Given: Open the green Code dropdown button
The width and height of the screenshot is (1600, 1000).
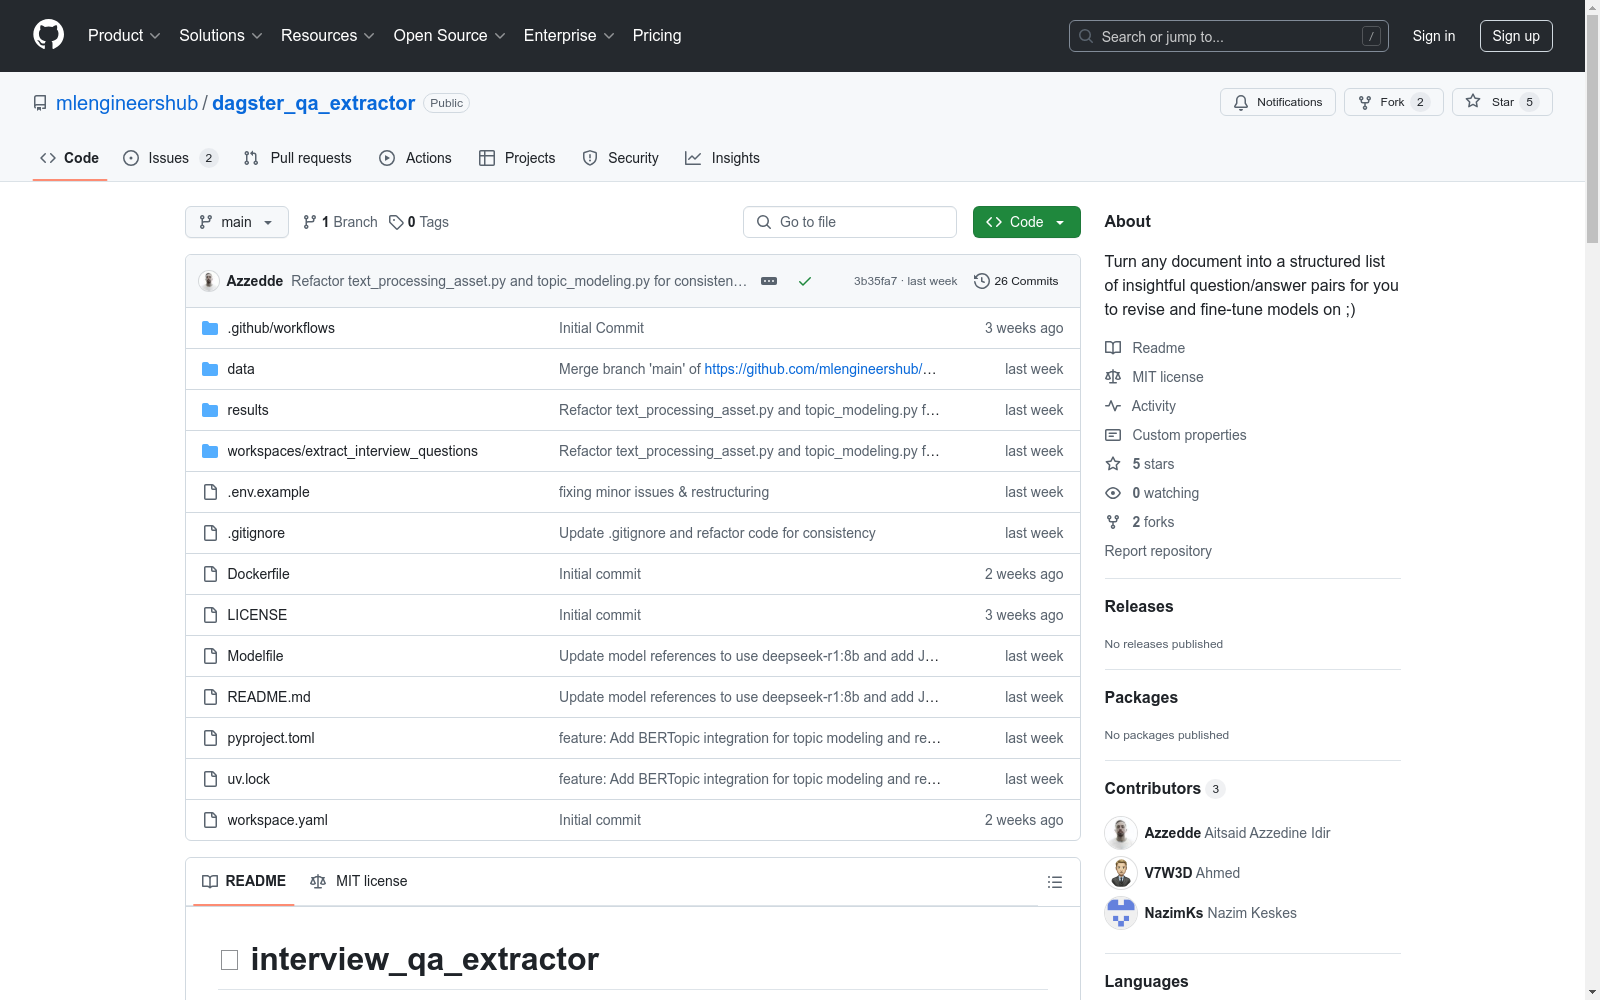Looking at the screenshot, I should [x=1026, y=222].
